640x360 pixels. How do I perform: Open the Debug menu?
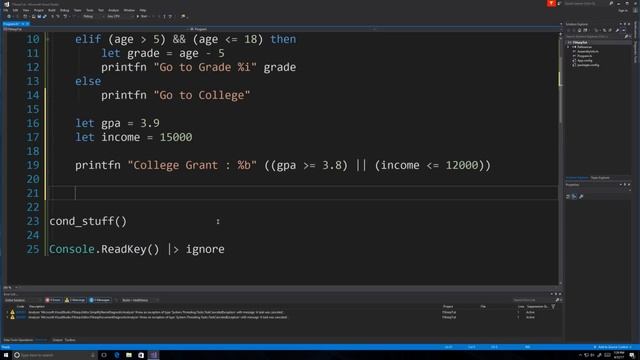tap(64, 10)
